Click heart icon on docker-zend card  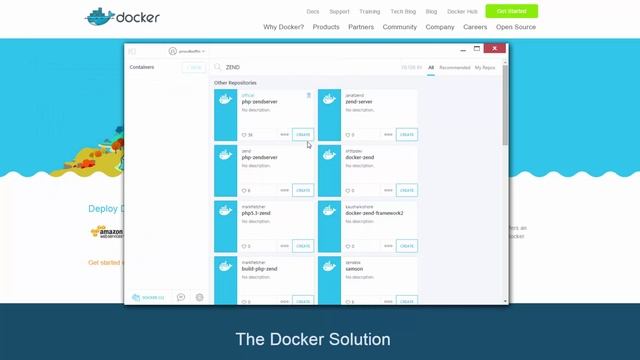(x=348, y=191)
